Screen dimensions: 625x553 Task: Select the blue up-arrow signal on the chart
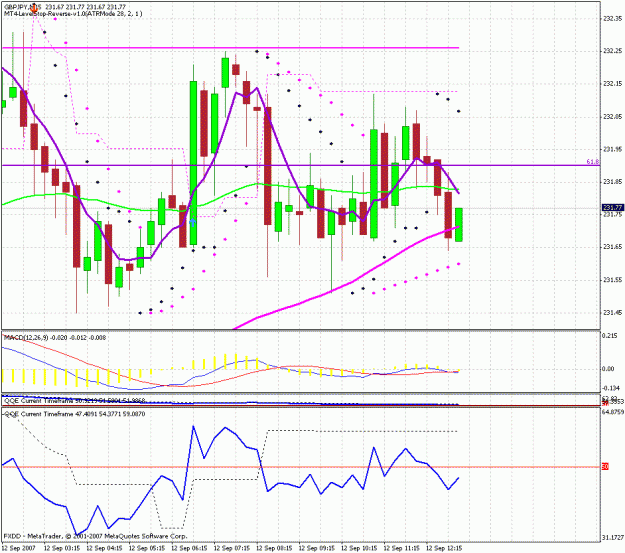point(193,222)
